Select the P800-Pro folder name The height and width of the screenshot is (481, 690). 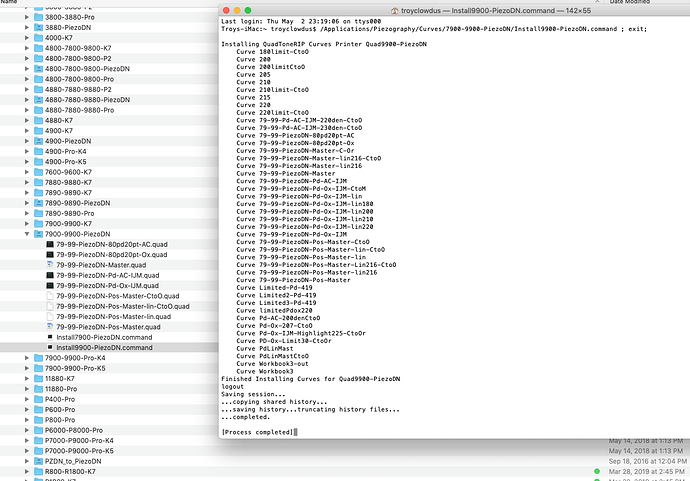tap(60, 420)
